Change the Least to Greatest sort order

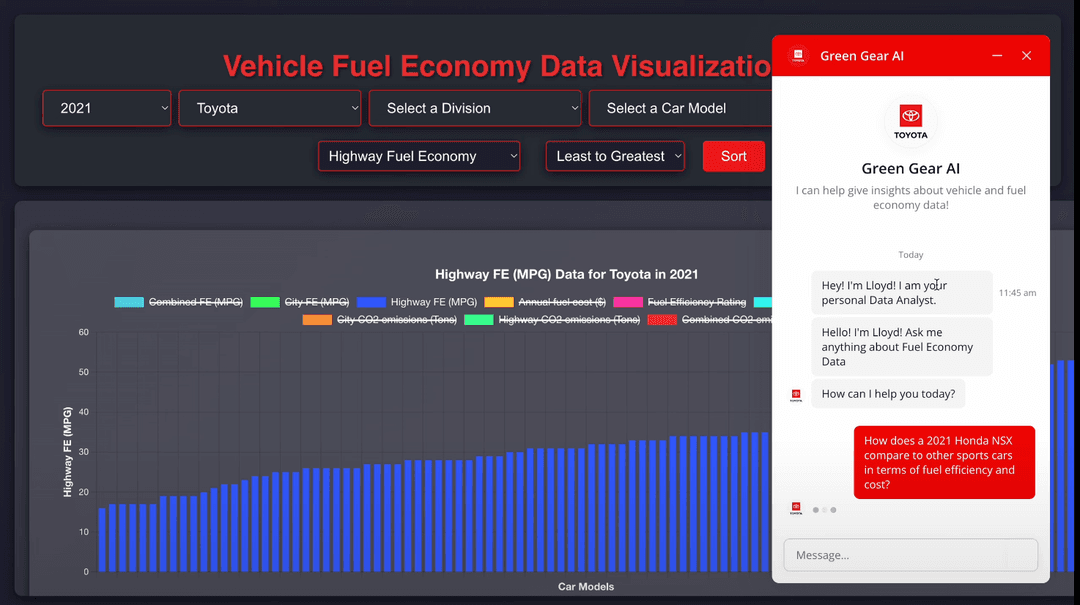click(615, 156)
